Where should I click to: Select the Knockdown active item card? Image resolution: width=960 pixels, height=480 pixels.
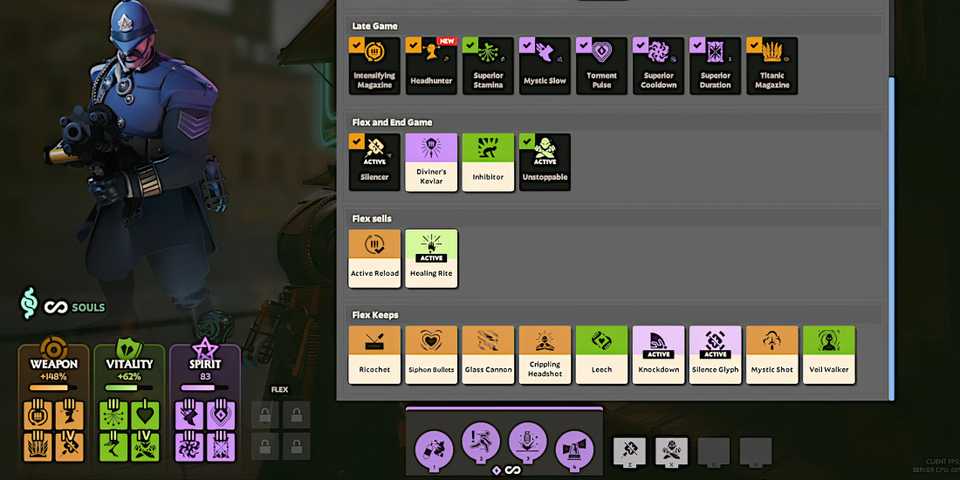(658, 354)
